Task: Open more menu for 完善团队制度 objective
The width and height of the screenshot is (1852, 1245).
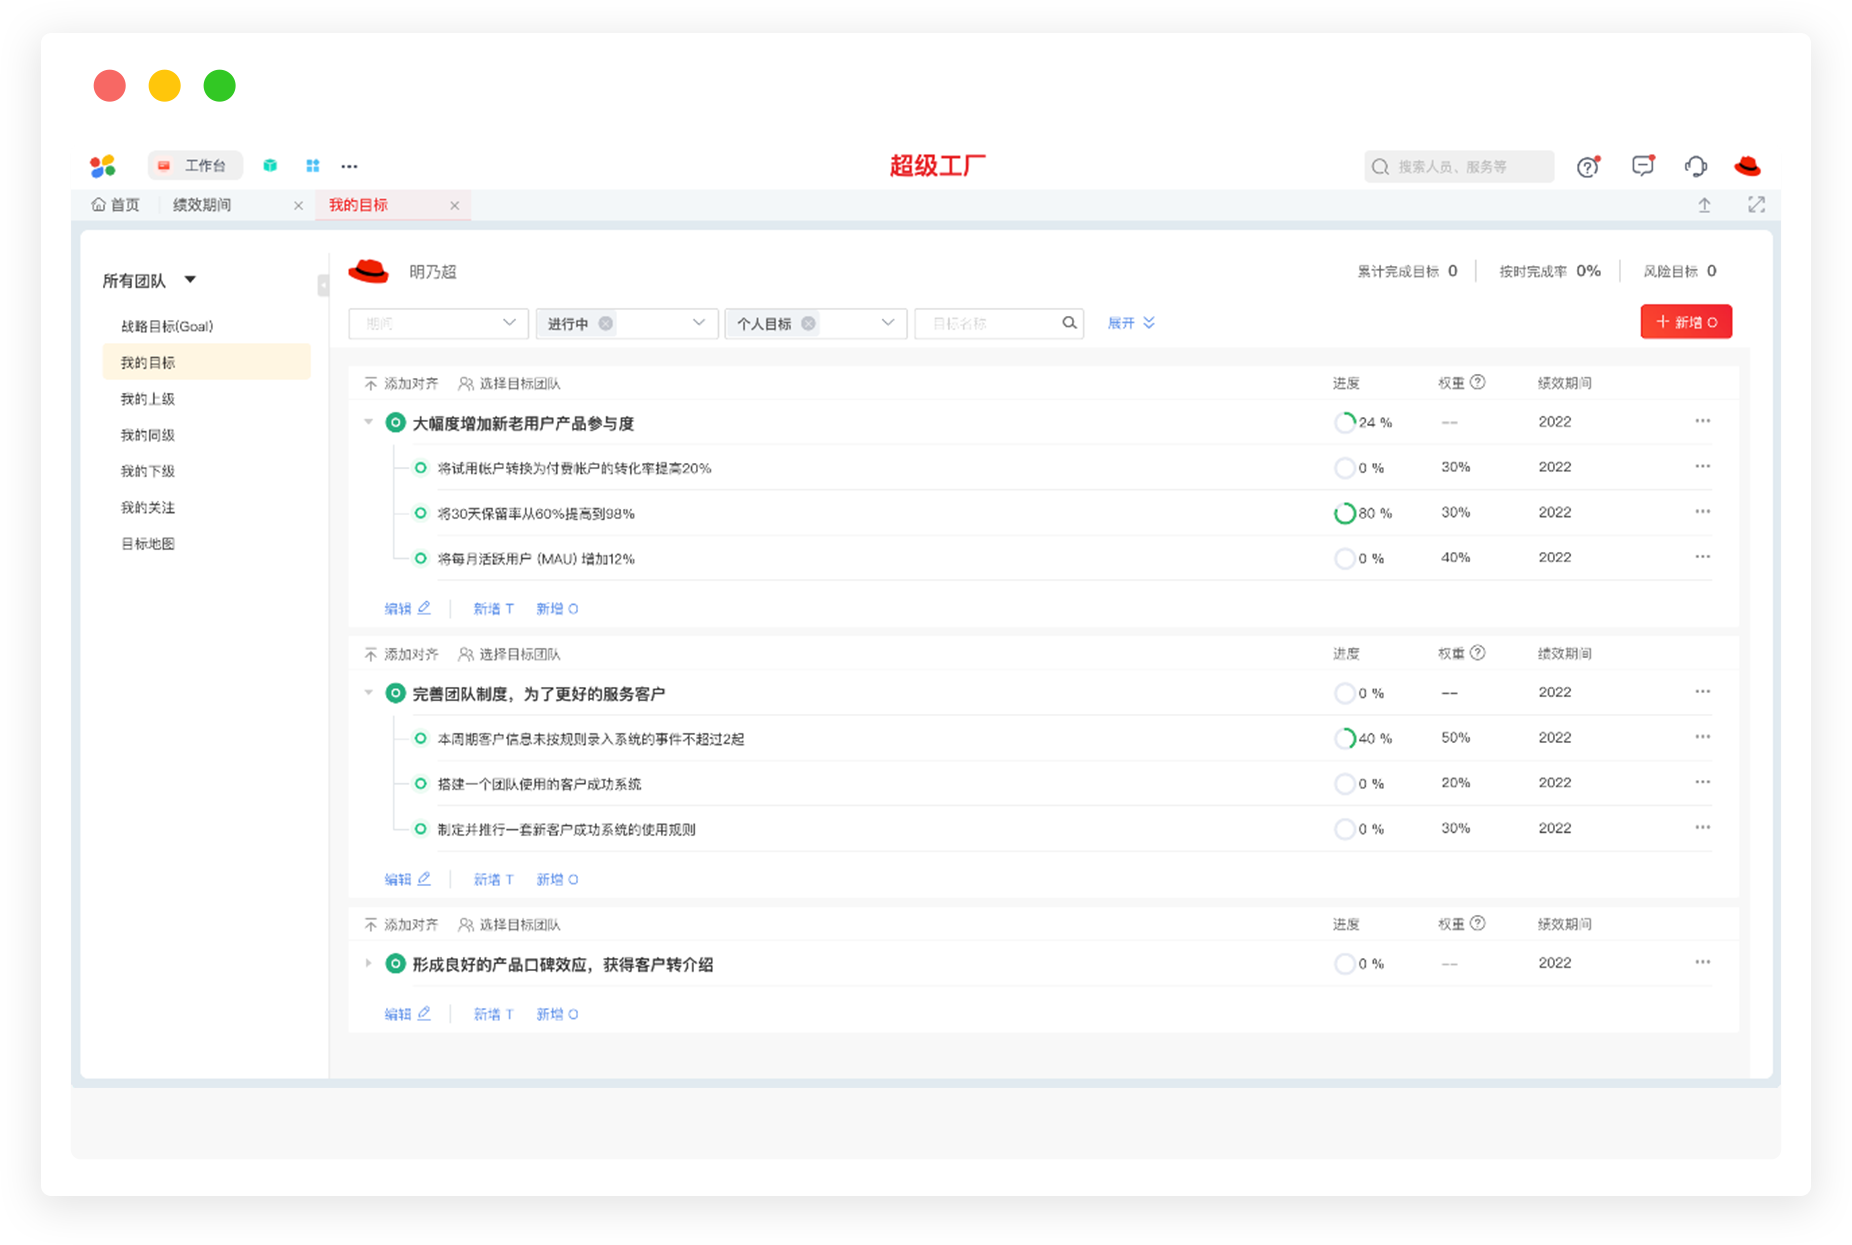Action: coord(1702,692)
